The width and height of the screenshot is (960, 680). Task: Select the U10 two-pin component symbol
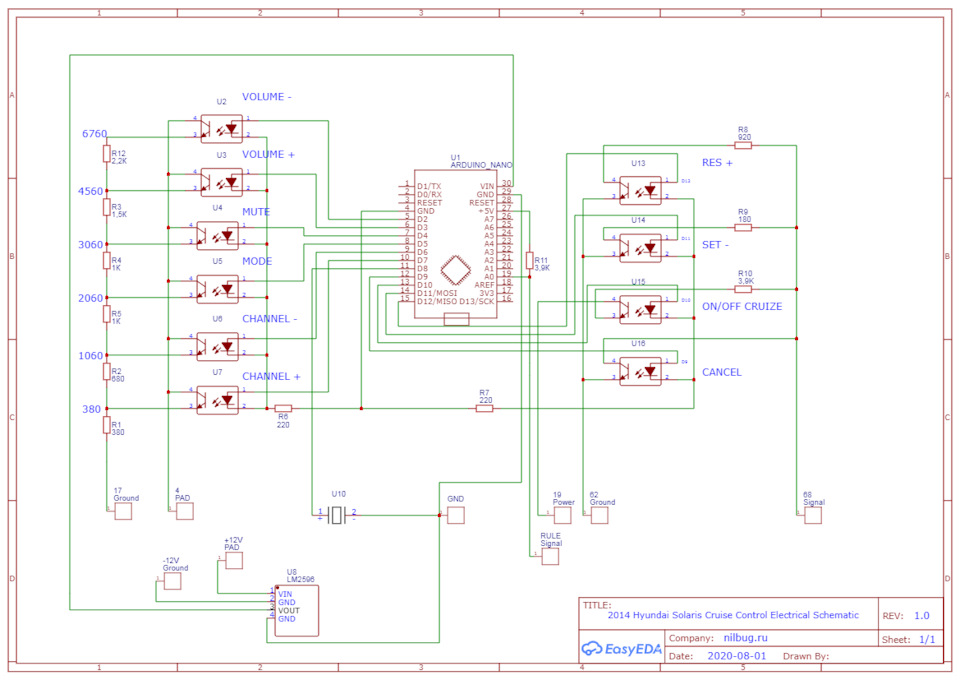click(337, 515)
